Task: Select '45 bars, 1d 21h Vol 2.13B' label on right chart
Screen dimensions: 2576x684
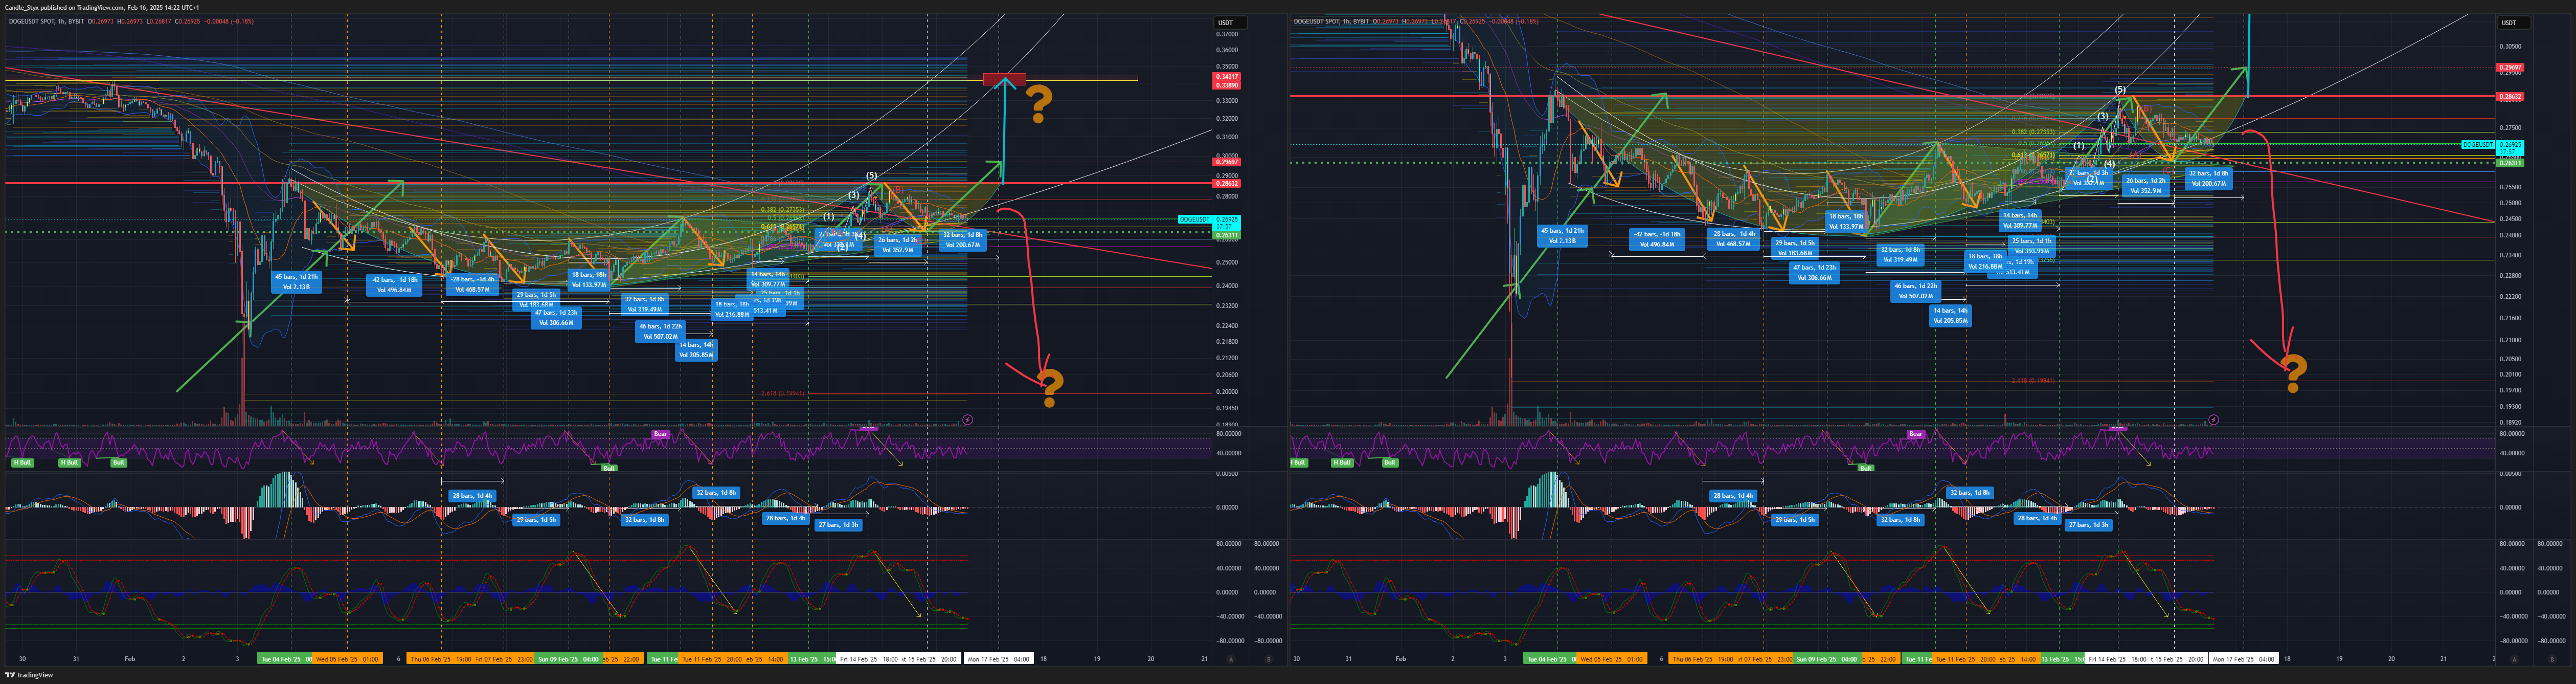Action: point(1562,236)
